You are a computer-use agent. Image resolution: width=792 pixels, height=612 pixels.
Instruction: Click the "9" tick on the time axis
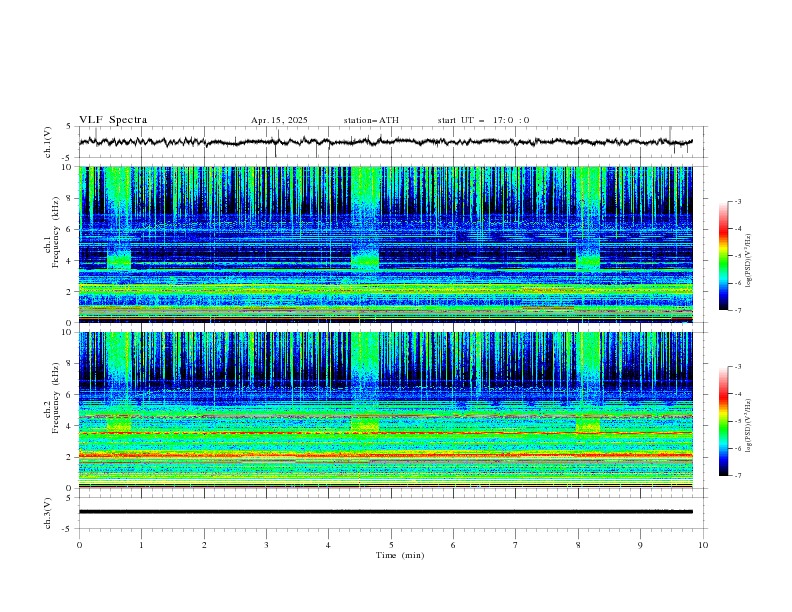click(x=640, y=545)
